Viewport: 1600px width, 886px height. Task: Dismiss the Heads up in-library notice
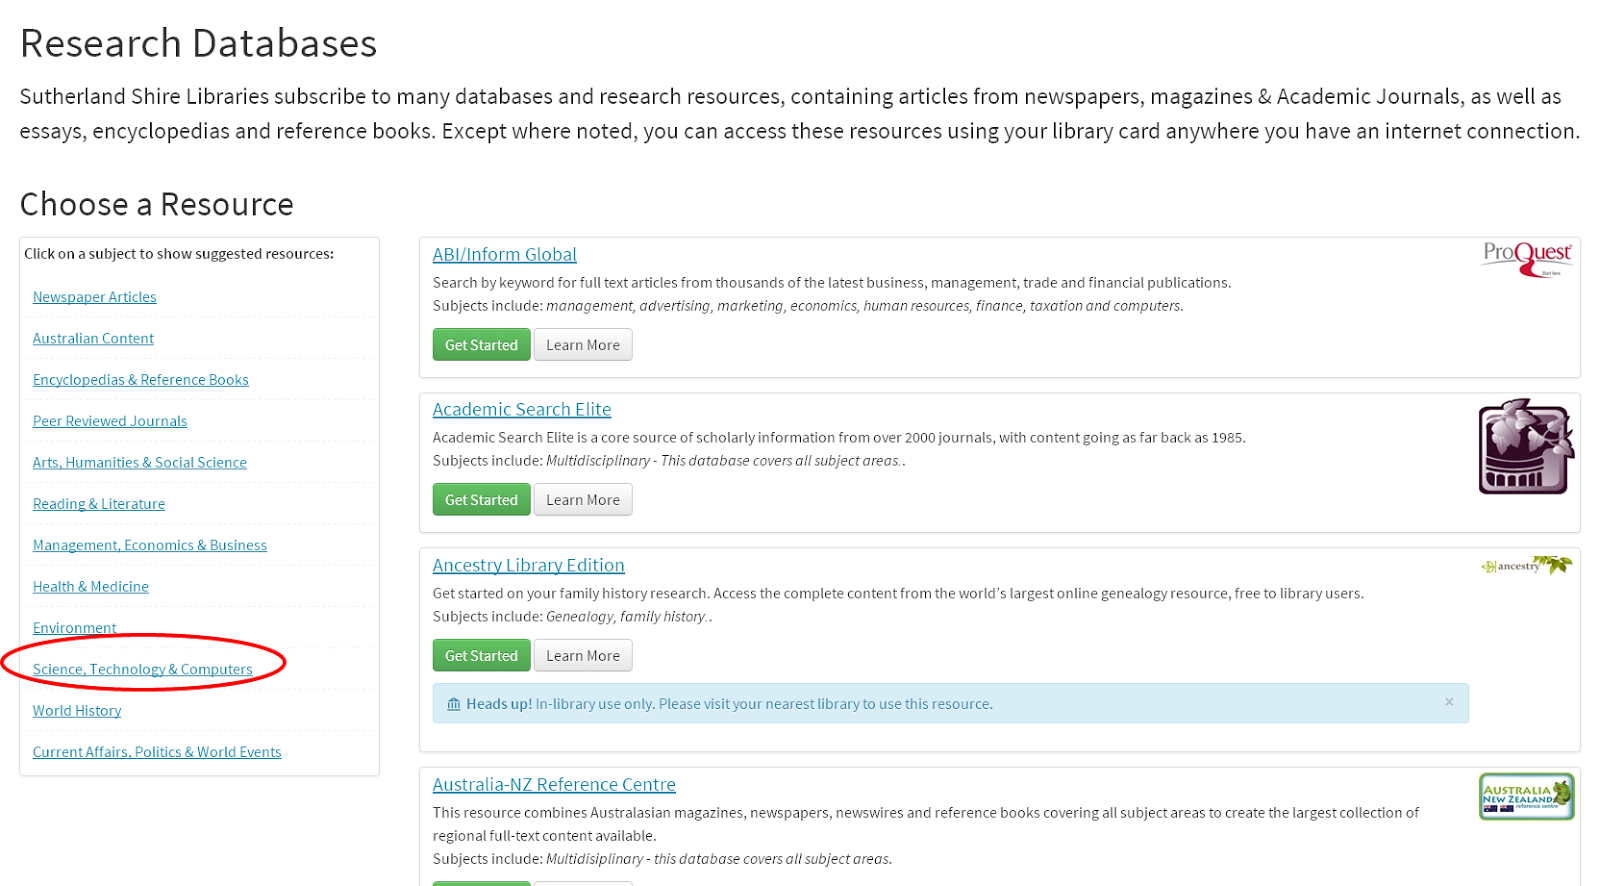(x=1449, y=702)
